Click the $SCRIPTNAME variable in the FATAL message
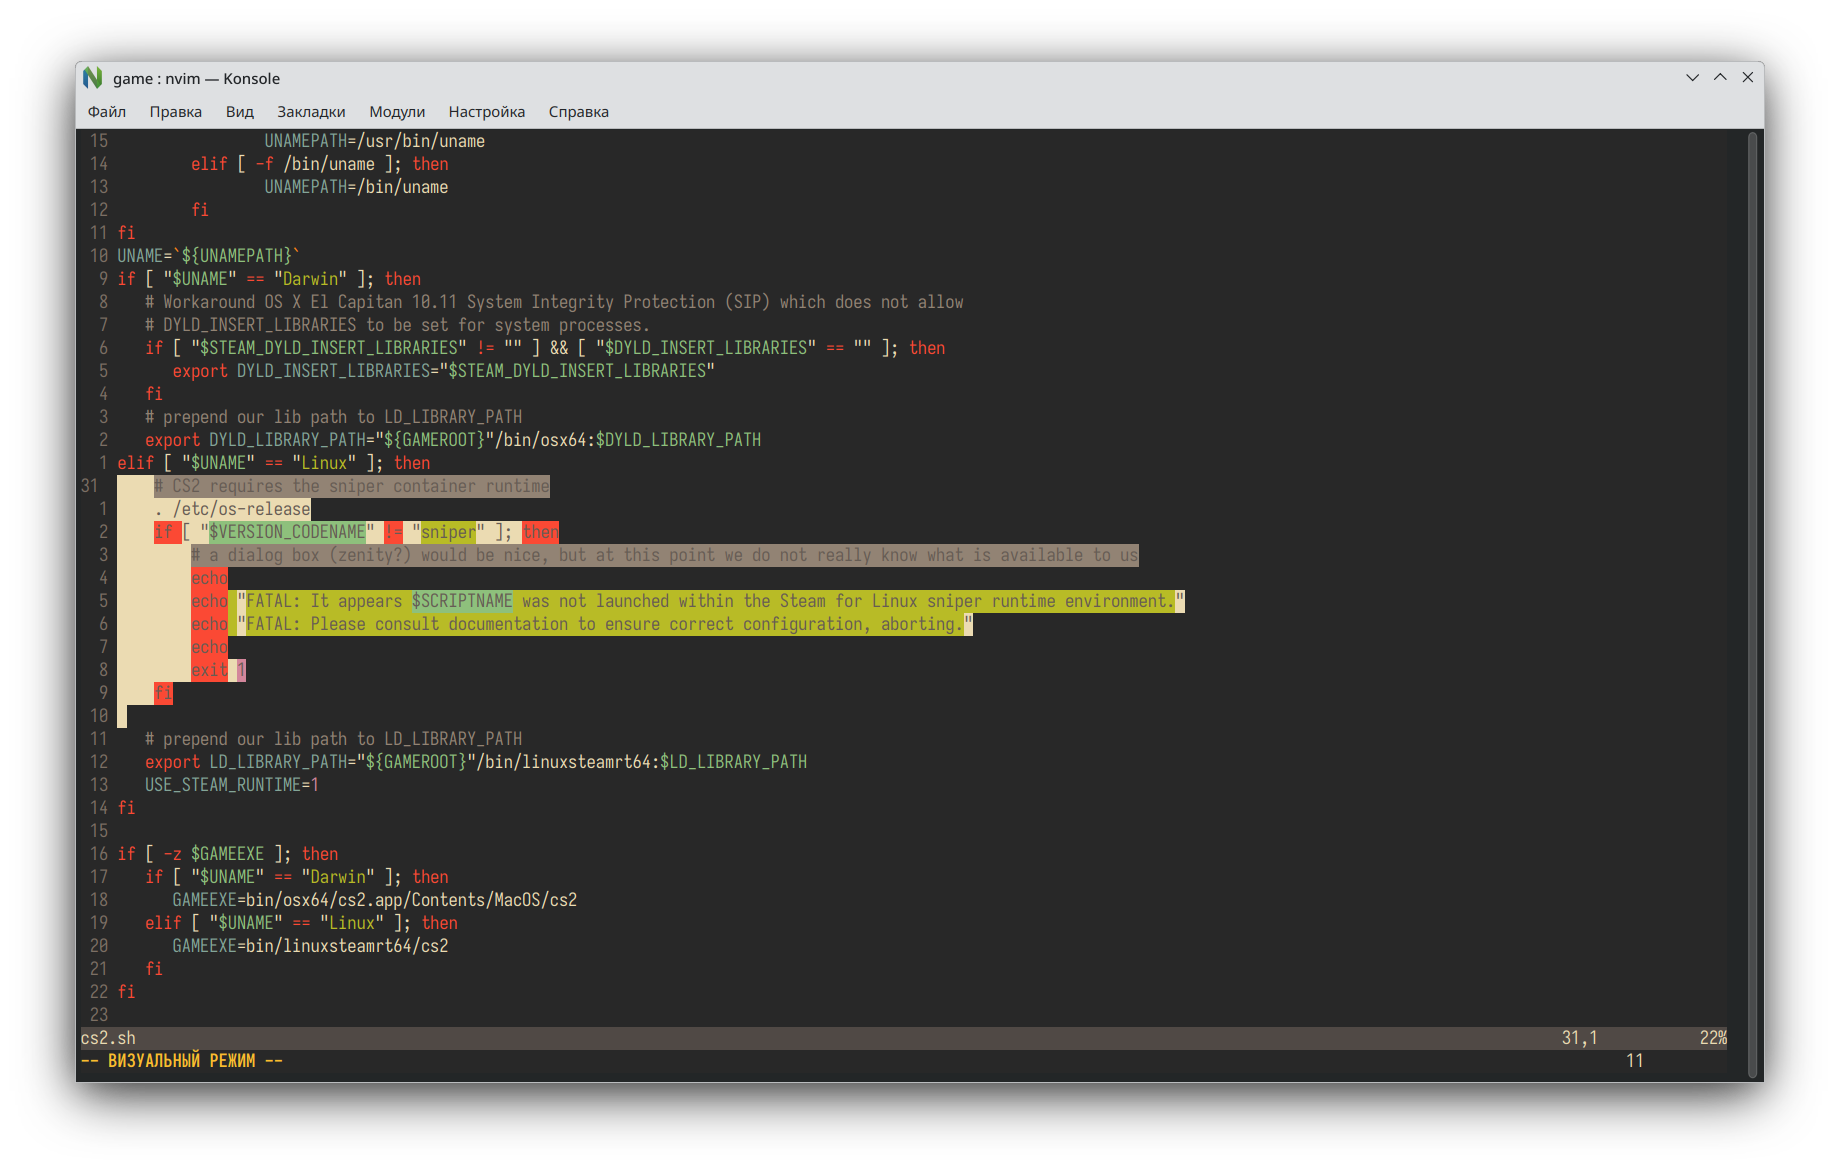 pos(462,601)
